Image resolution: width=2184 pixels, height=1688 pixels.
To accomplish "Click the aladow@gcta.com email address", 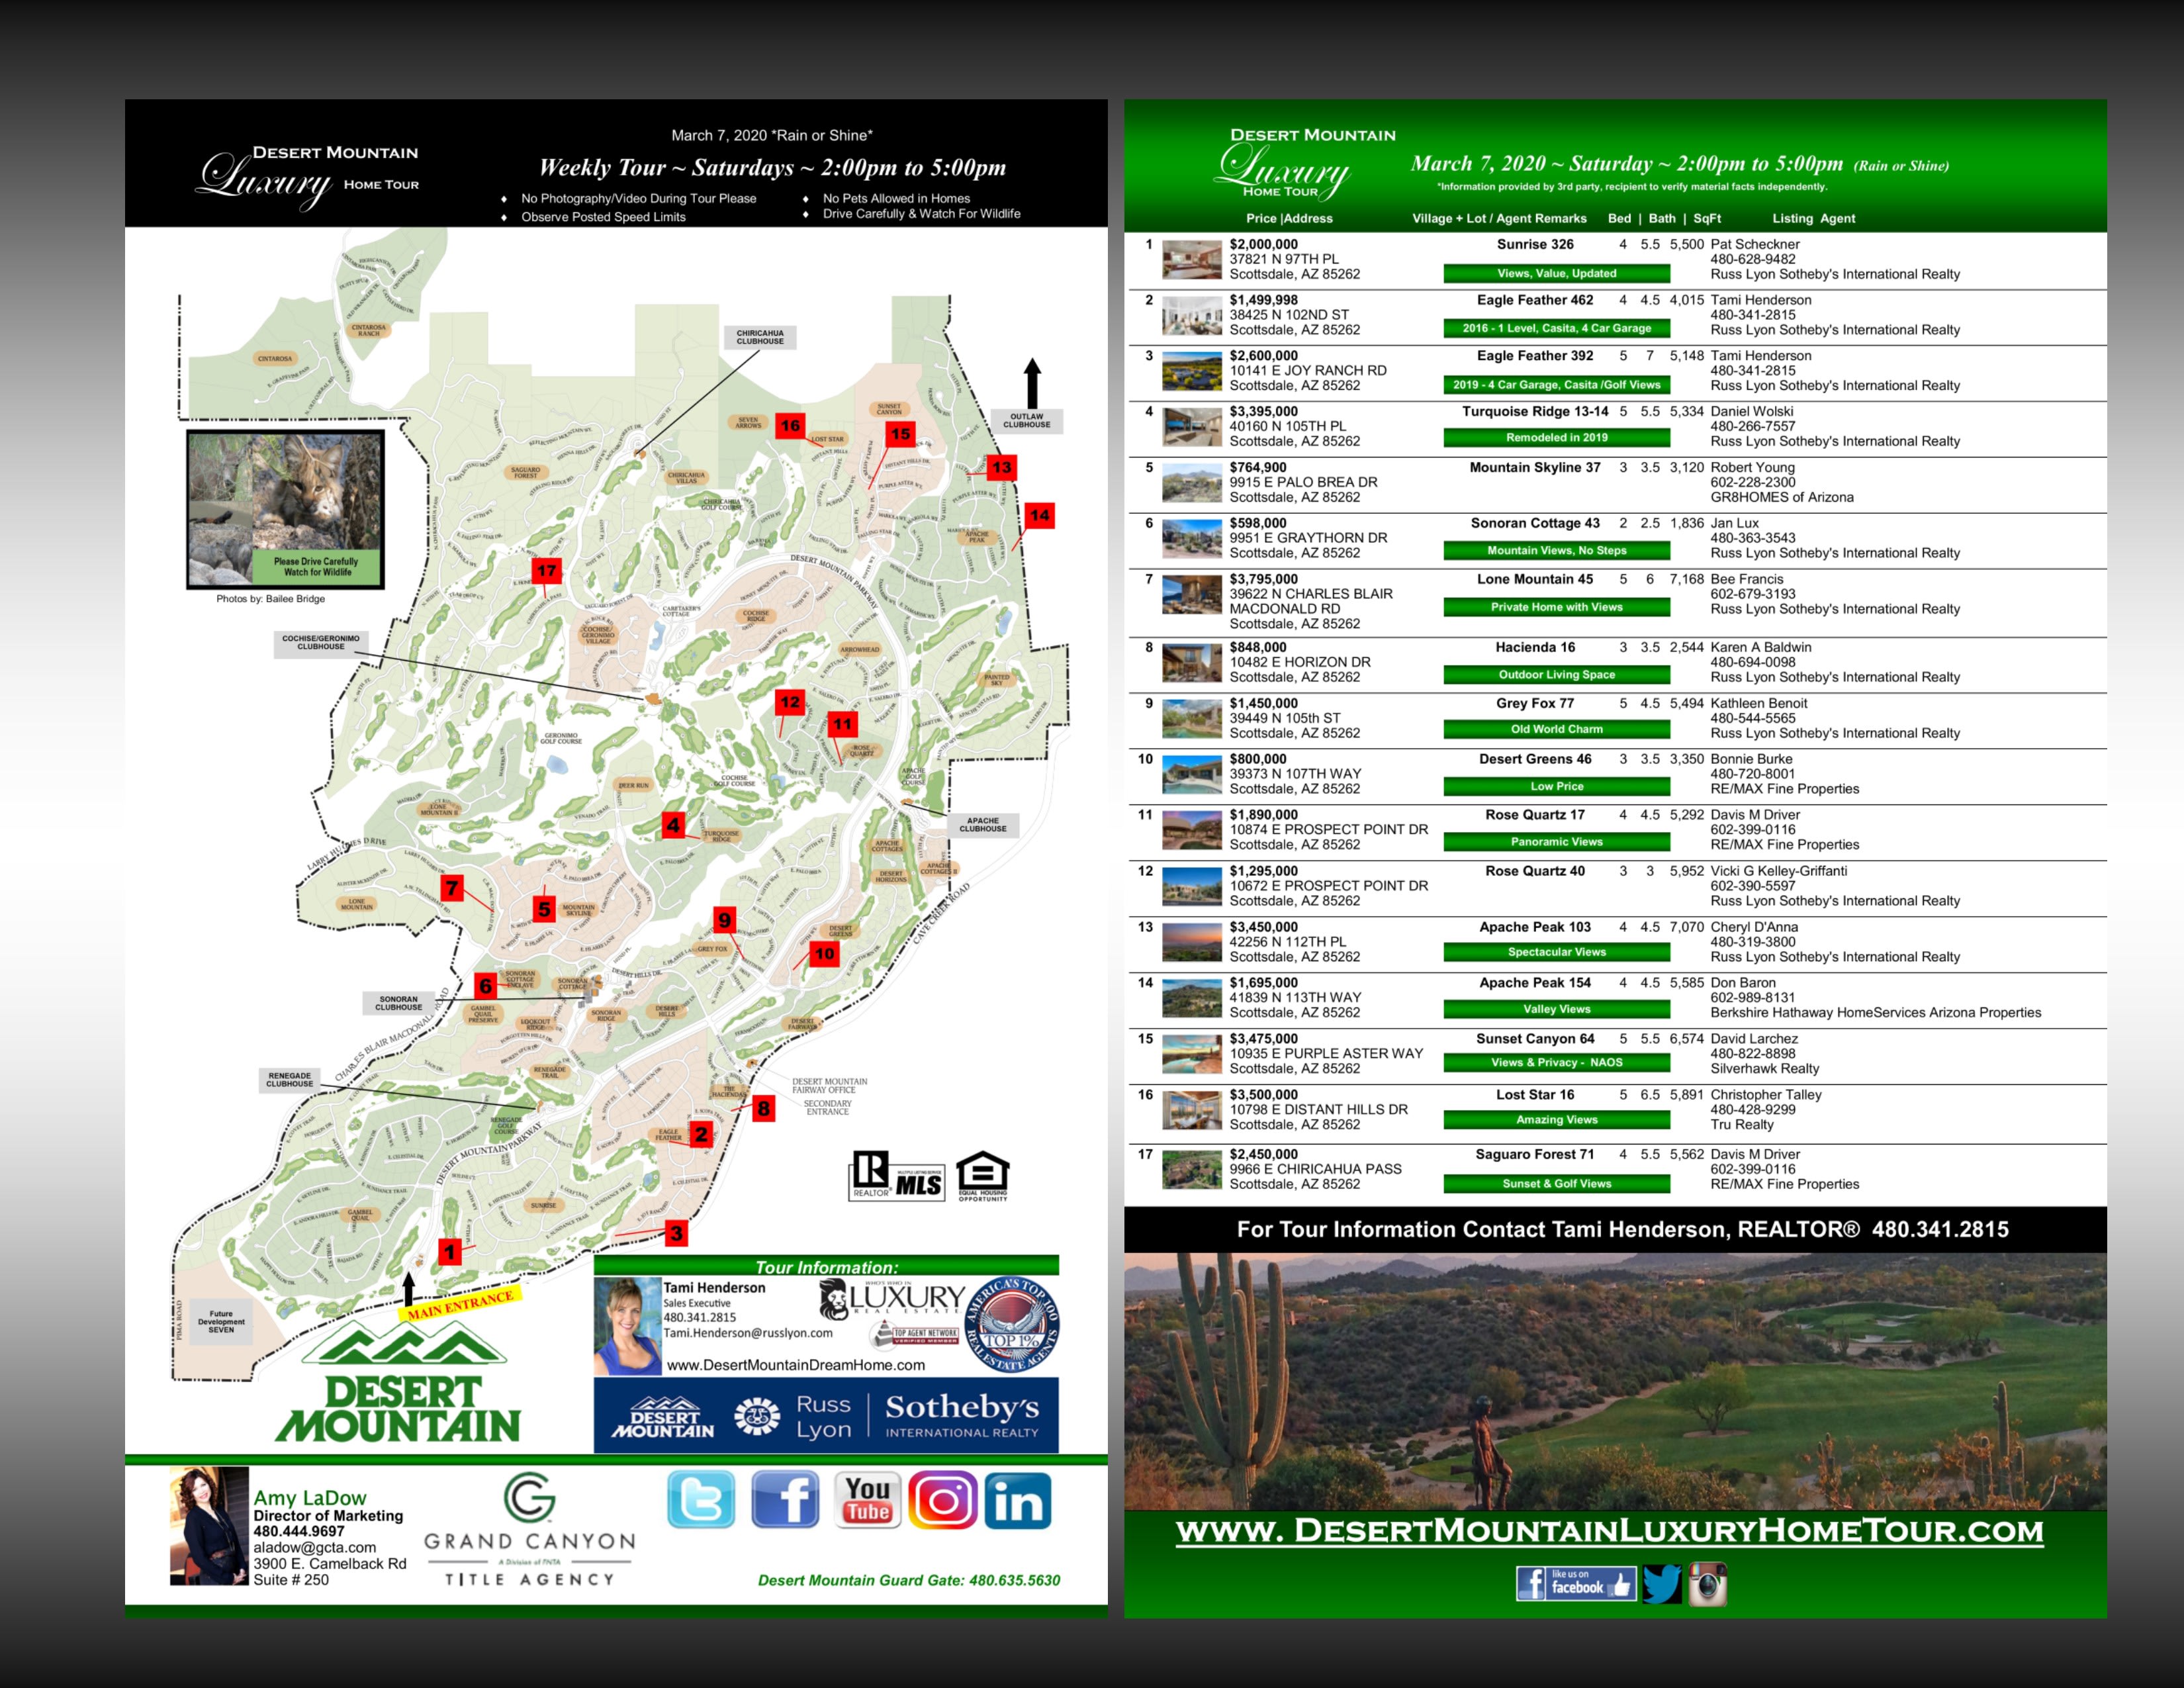I will pos(314,1547).
